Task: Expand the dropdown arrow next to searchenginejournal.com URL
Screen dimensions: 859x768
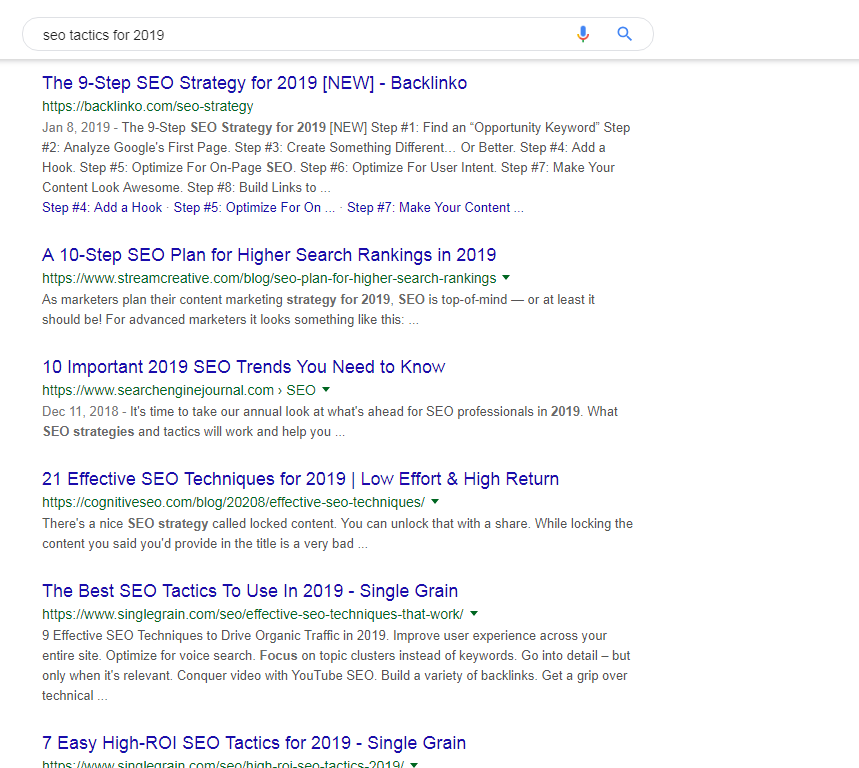Action: point(326,389)
